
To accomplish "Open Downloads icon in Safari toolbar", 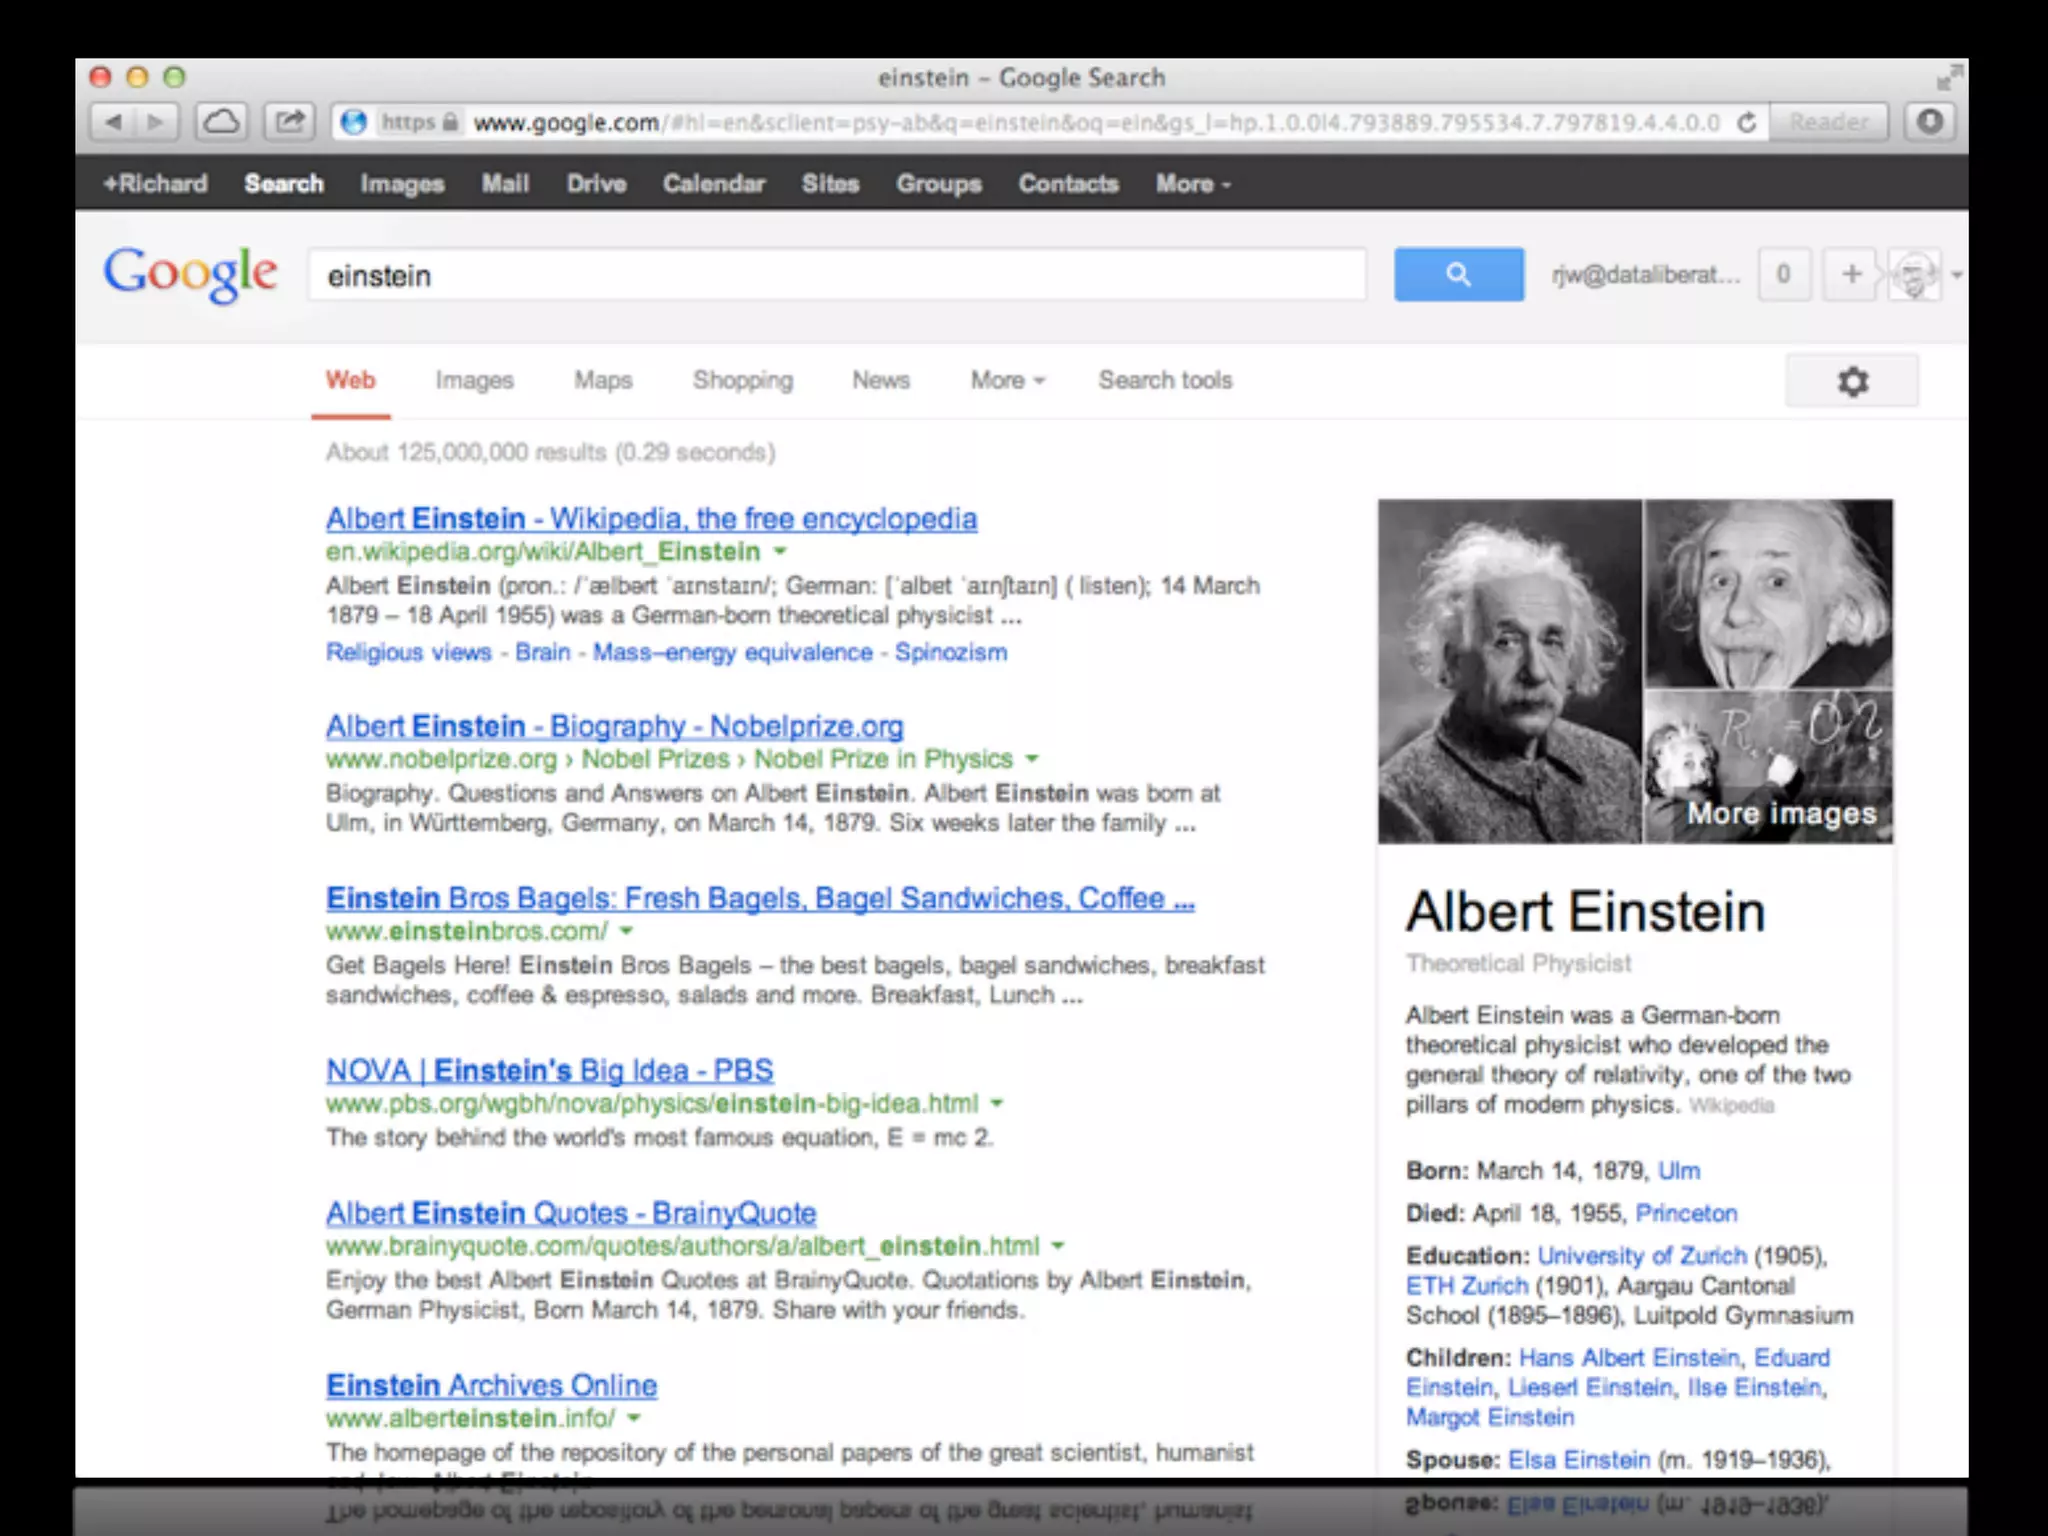I will (x=1929, y=122).
